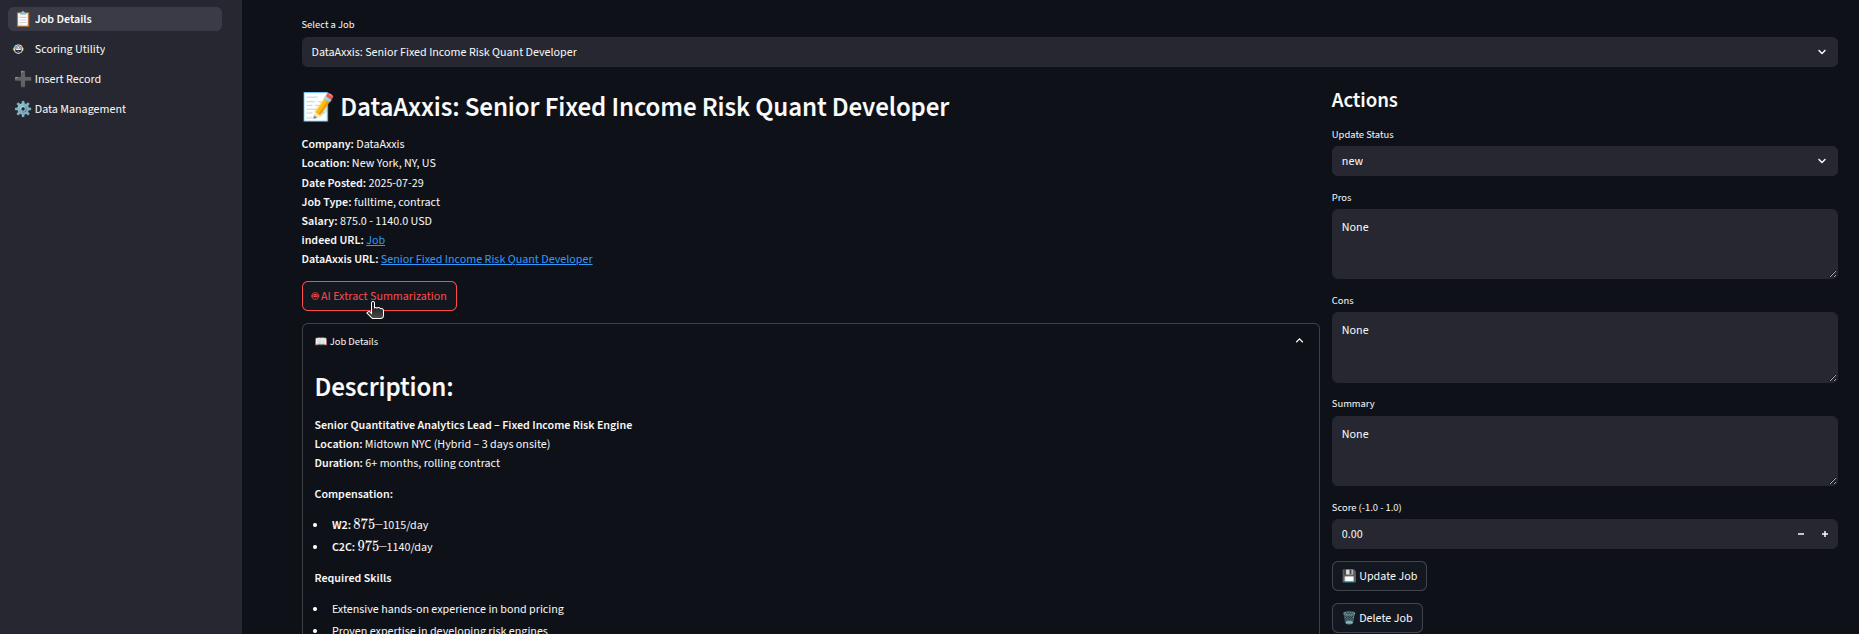Go to the Data Management page
Image resolution: width=1859 pixels, height=634 pixels.
[80, 109]
